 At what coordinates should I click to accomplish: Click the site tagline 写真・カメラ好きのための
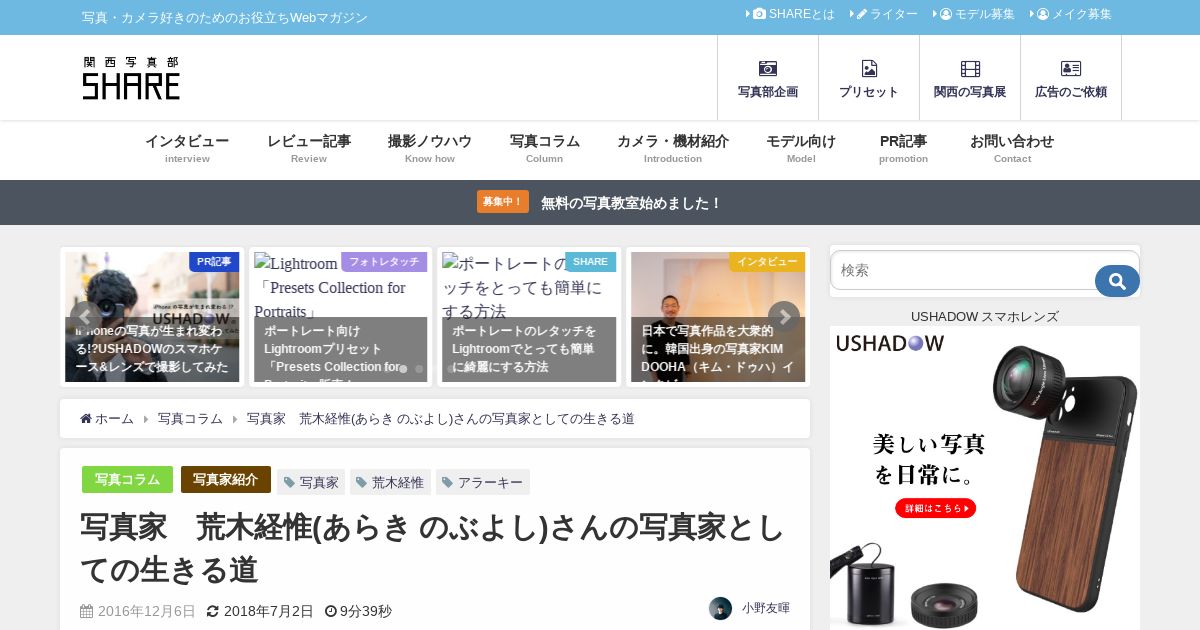pos(225,18)
